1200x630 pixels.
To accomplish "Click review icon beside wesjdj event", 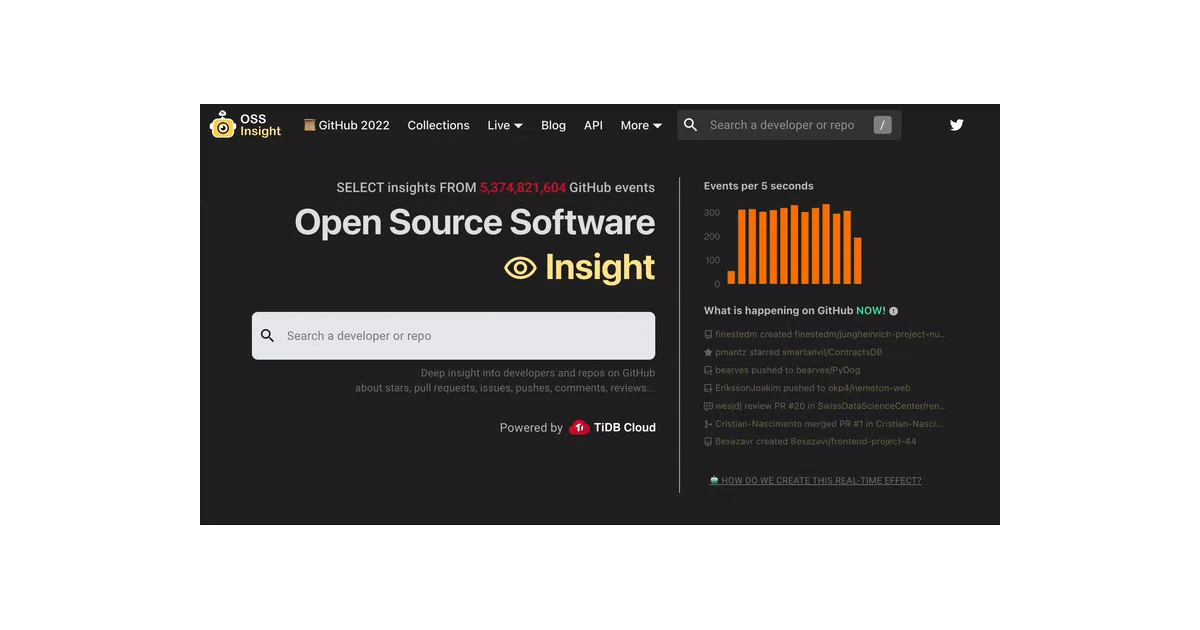I will pyautogui.click(x=708, y=406).
